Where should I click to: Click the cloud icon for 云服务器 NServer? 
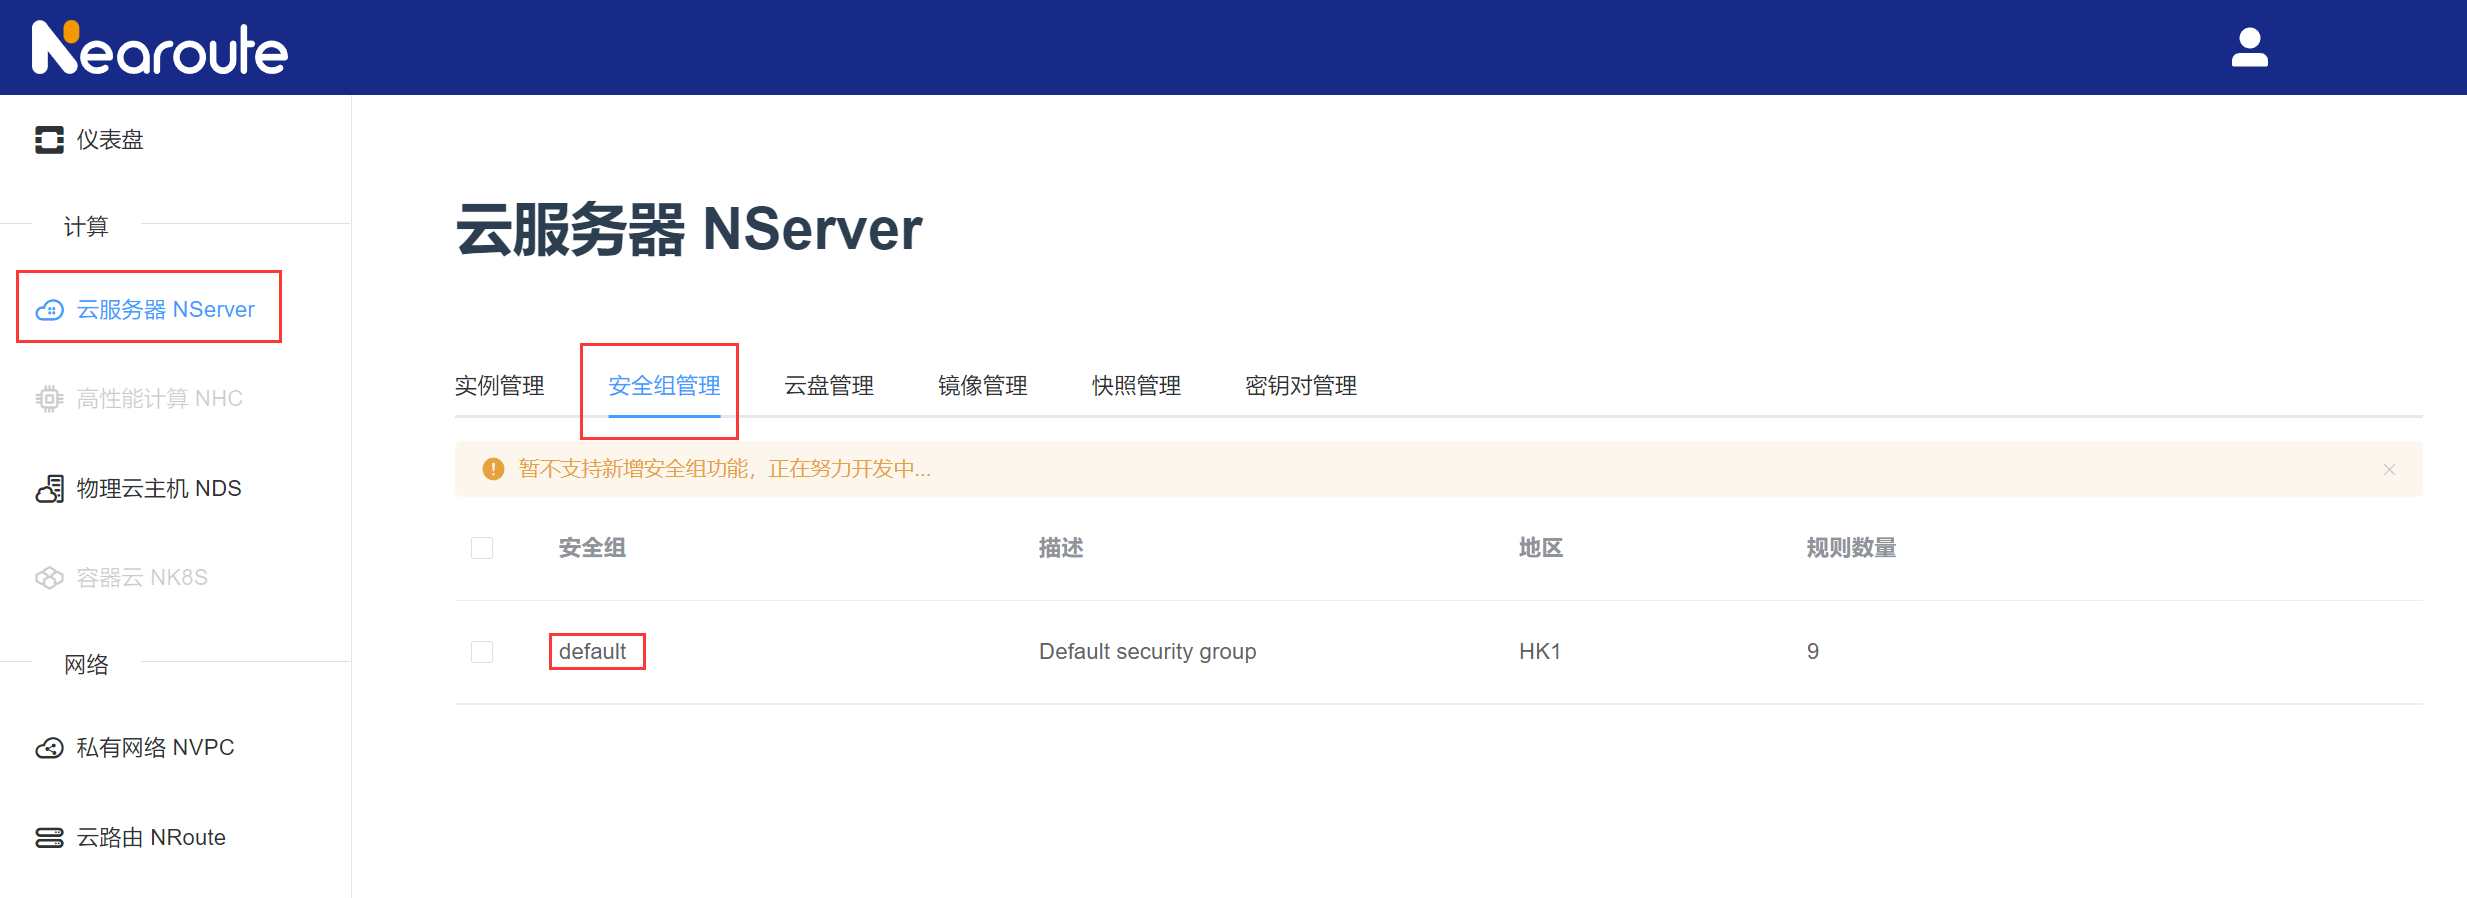coord(49,310)
